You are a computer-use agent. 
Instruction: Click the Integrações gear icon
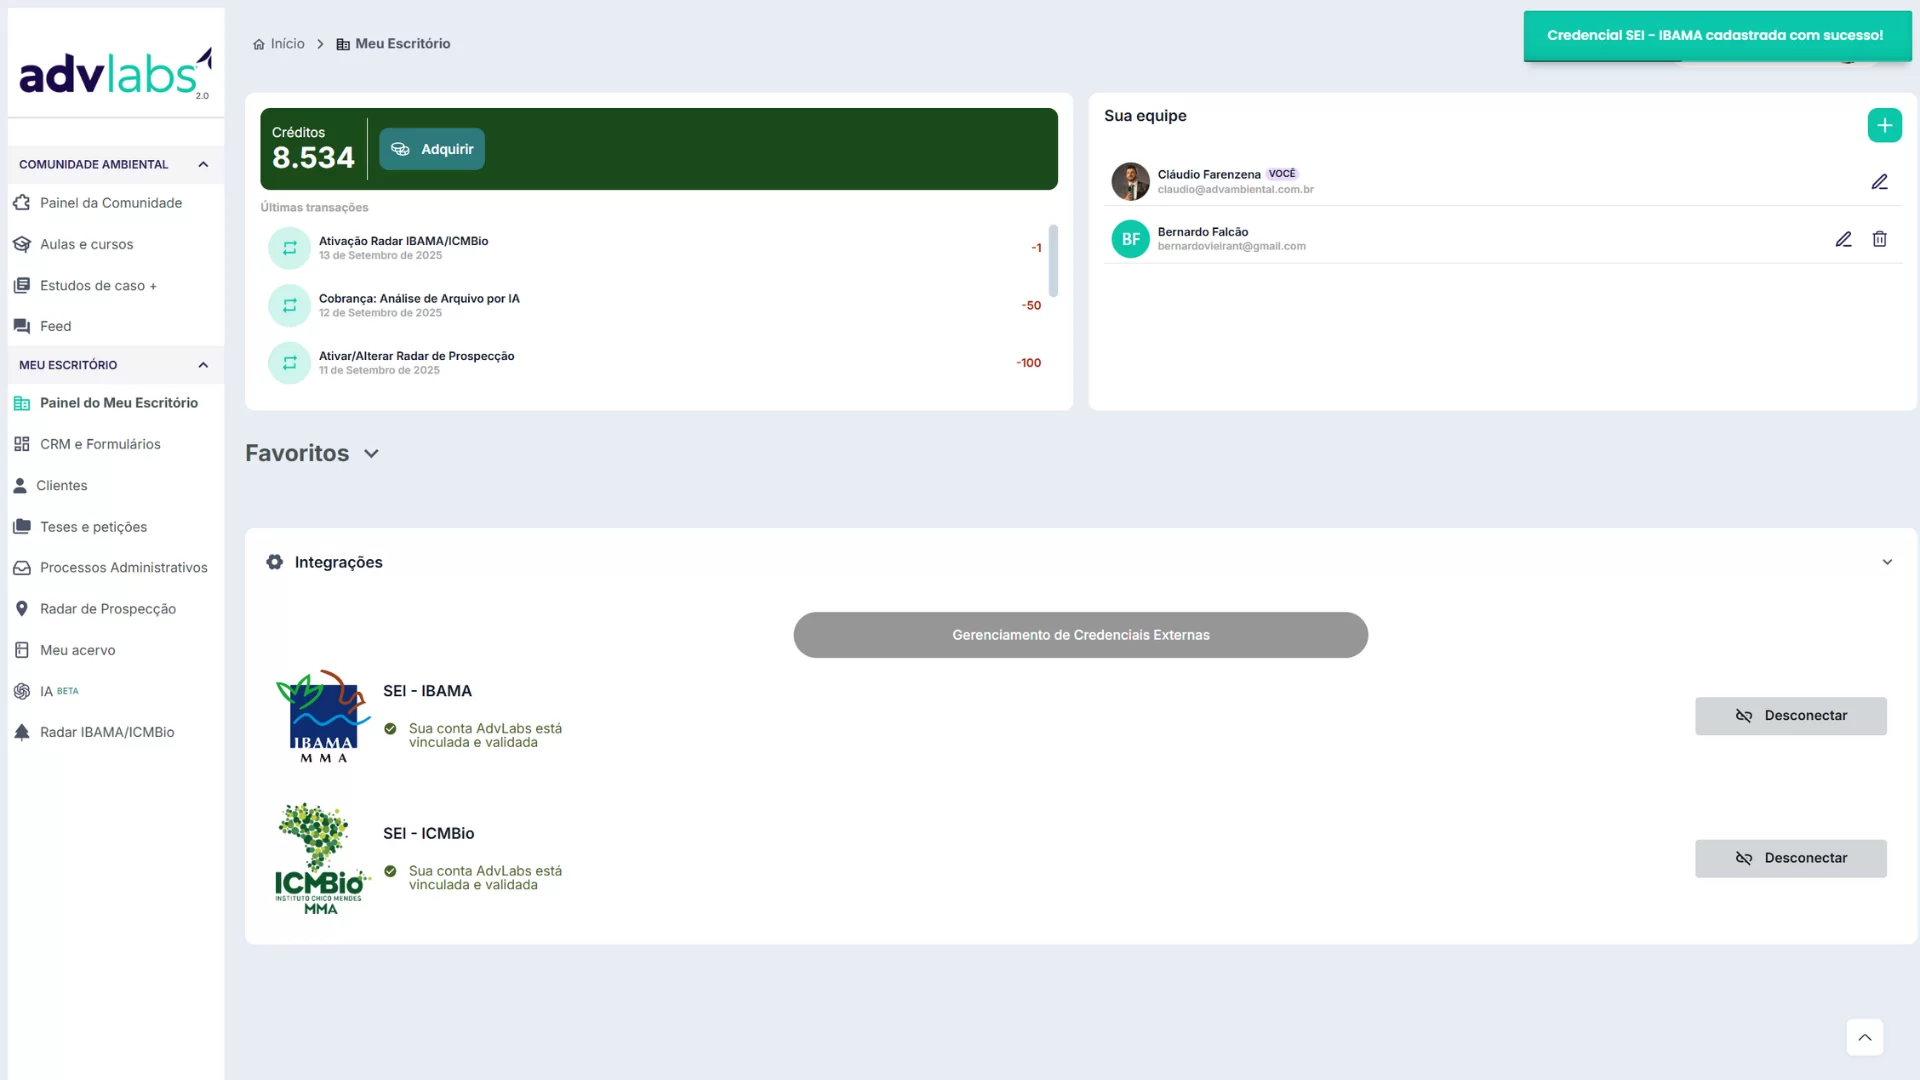click(274, 562)
